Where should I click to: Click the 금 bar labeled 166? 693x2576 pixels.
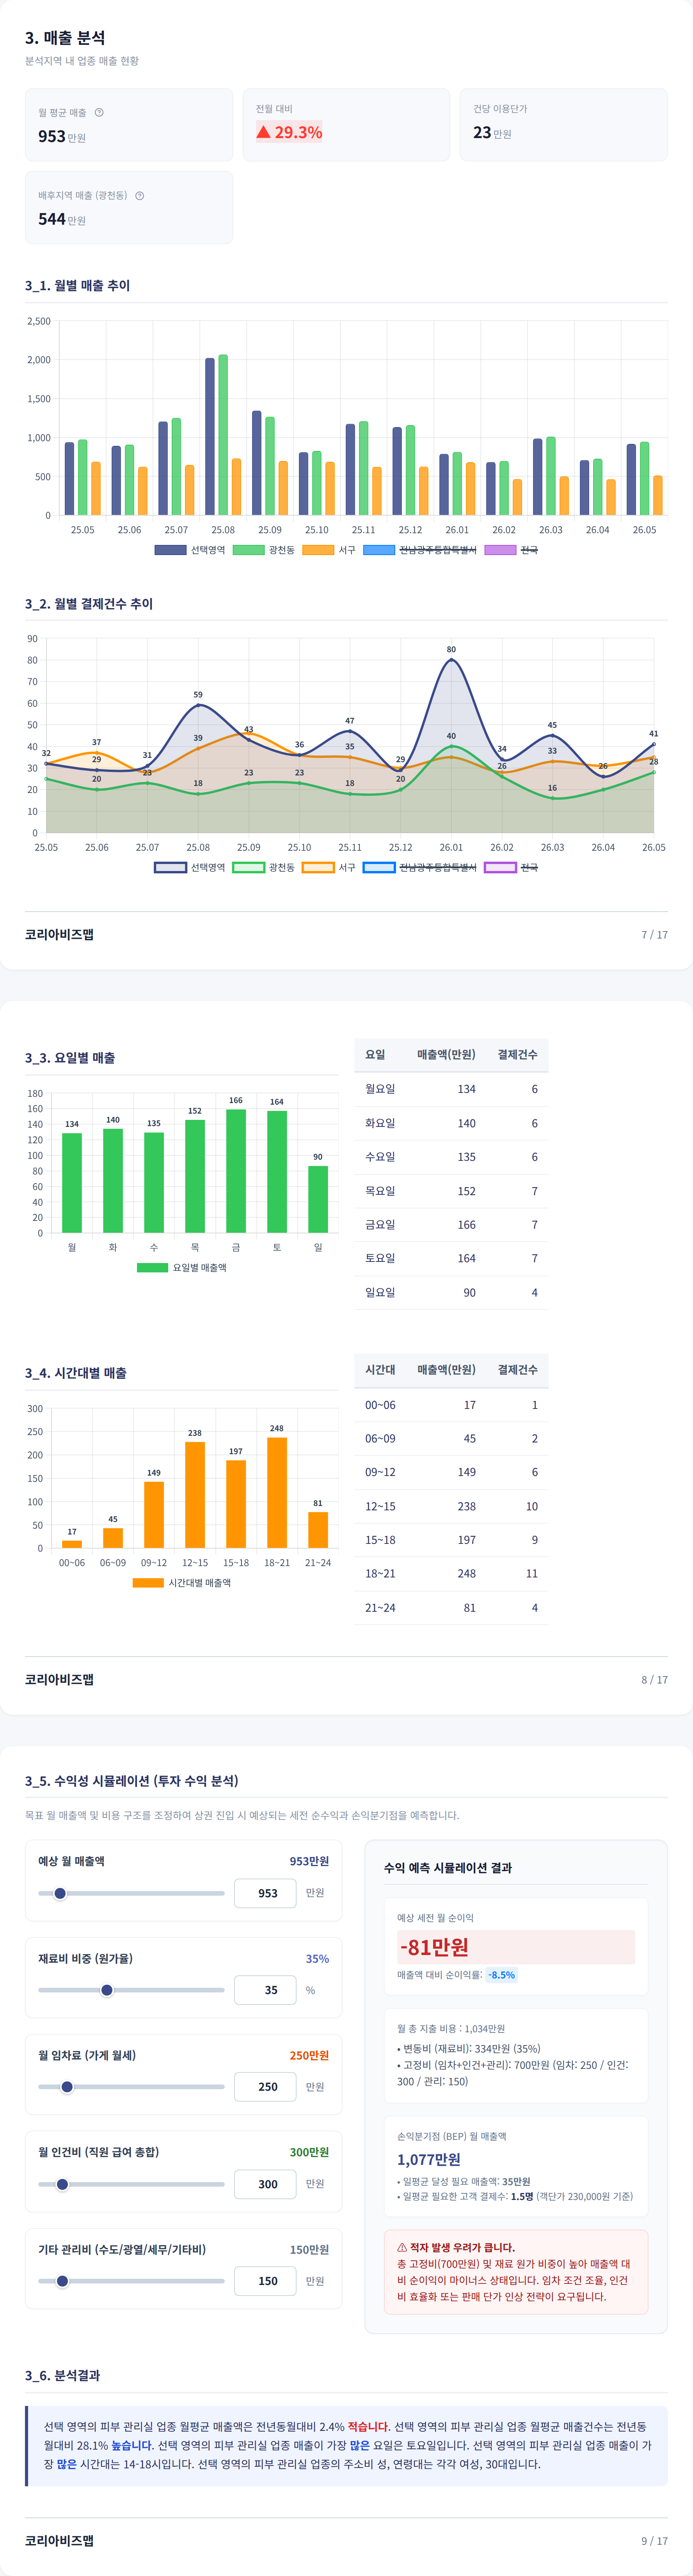click(x=236, y=1171)
